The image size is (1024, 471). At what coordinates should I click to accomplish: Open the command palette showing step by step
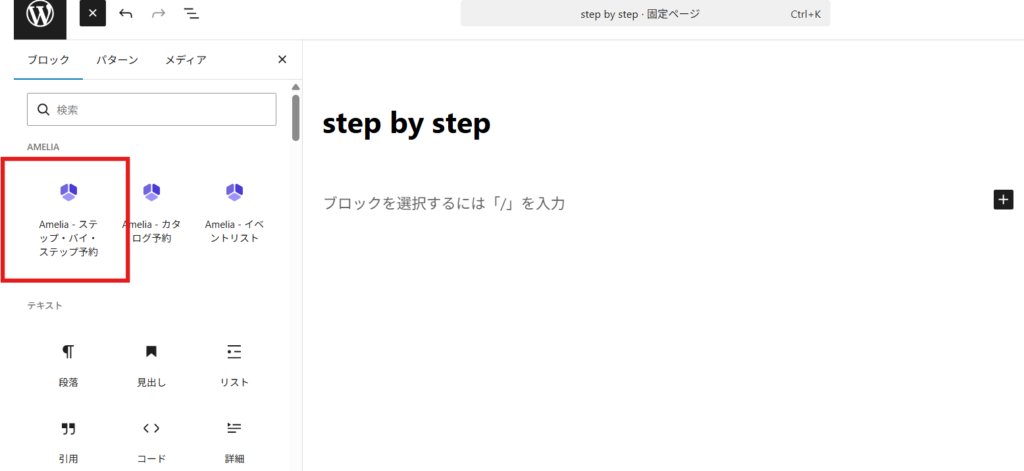click(645, 14)
